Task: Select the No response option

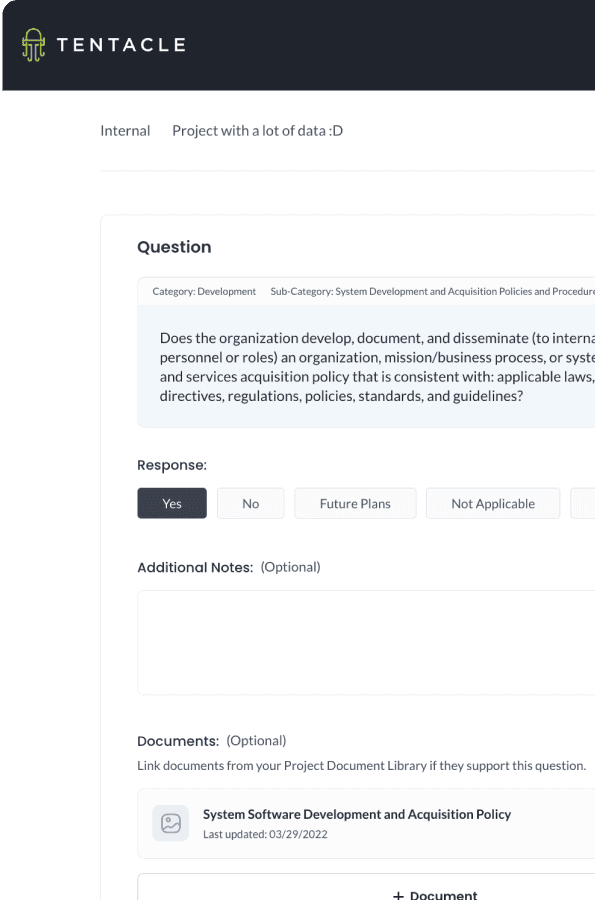Action: (250, 503)
